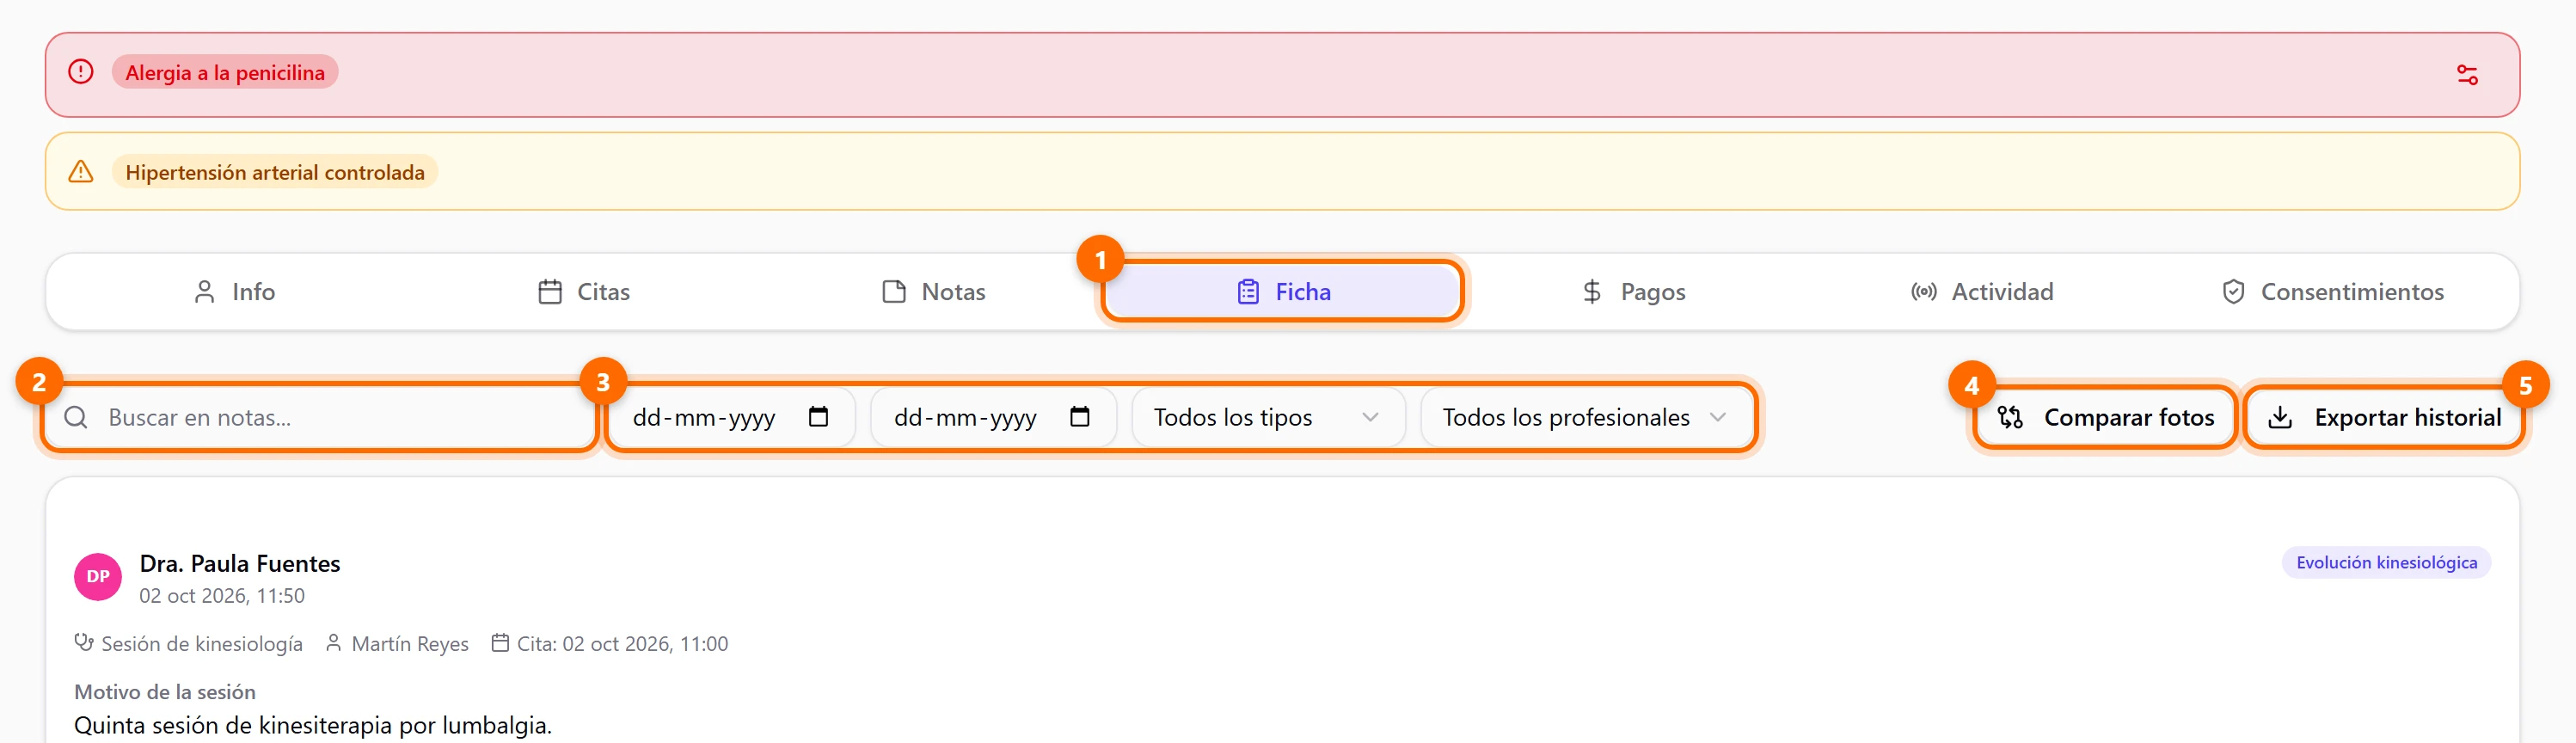2576x743 pixels.
Task: Switch to the Info tab
Action: click(233, 292)
